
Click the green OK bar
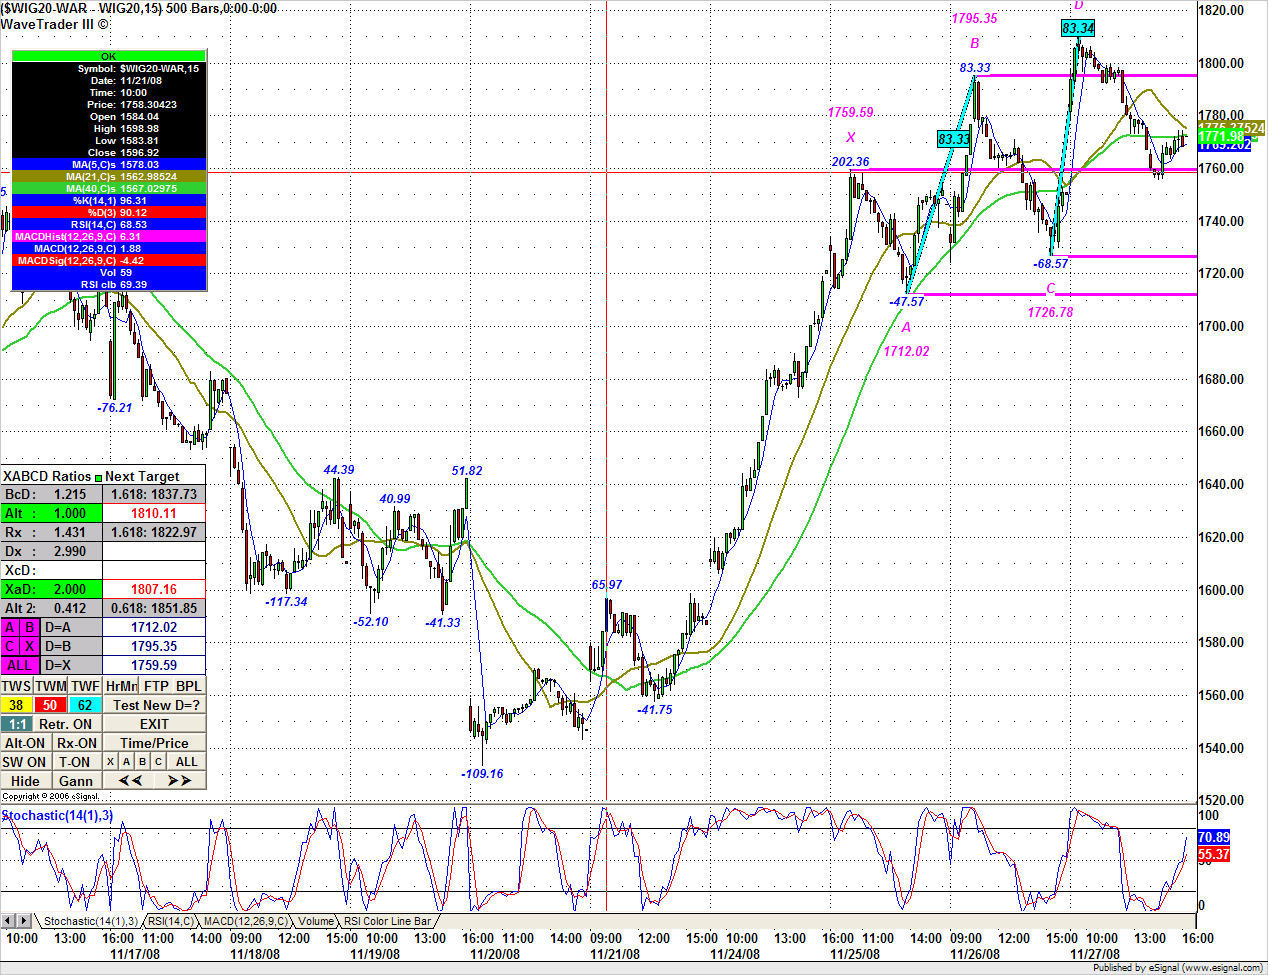click(109, 57)
